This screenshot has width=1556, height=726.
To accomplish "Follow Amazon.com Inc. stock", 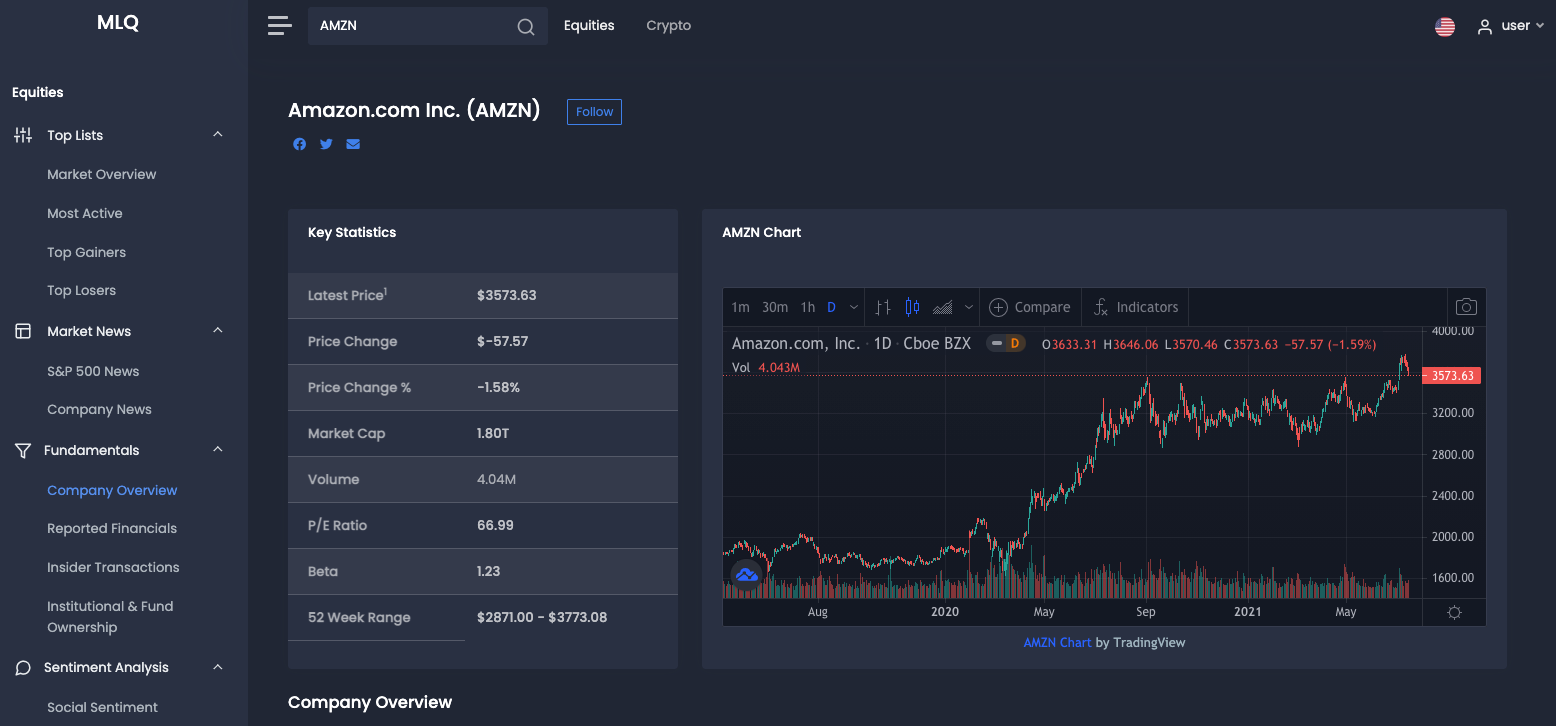I will tap(594, 112).
